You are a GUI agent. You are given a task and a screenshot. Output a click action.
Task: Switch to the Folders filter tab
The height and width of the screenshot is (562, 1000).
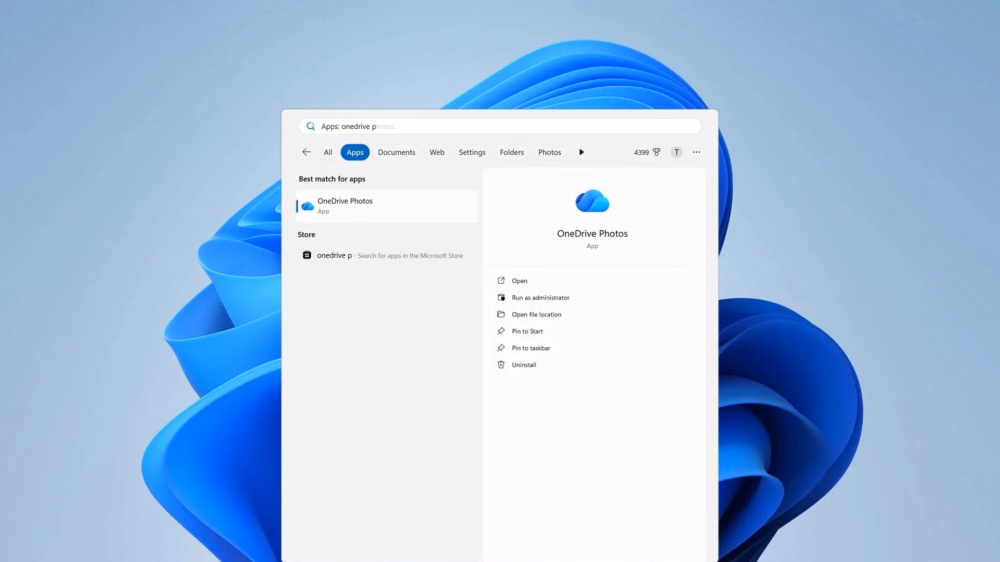point(511,152)
